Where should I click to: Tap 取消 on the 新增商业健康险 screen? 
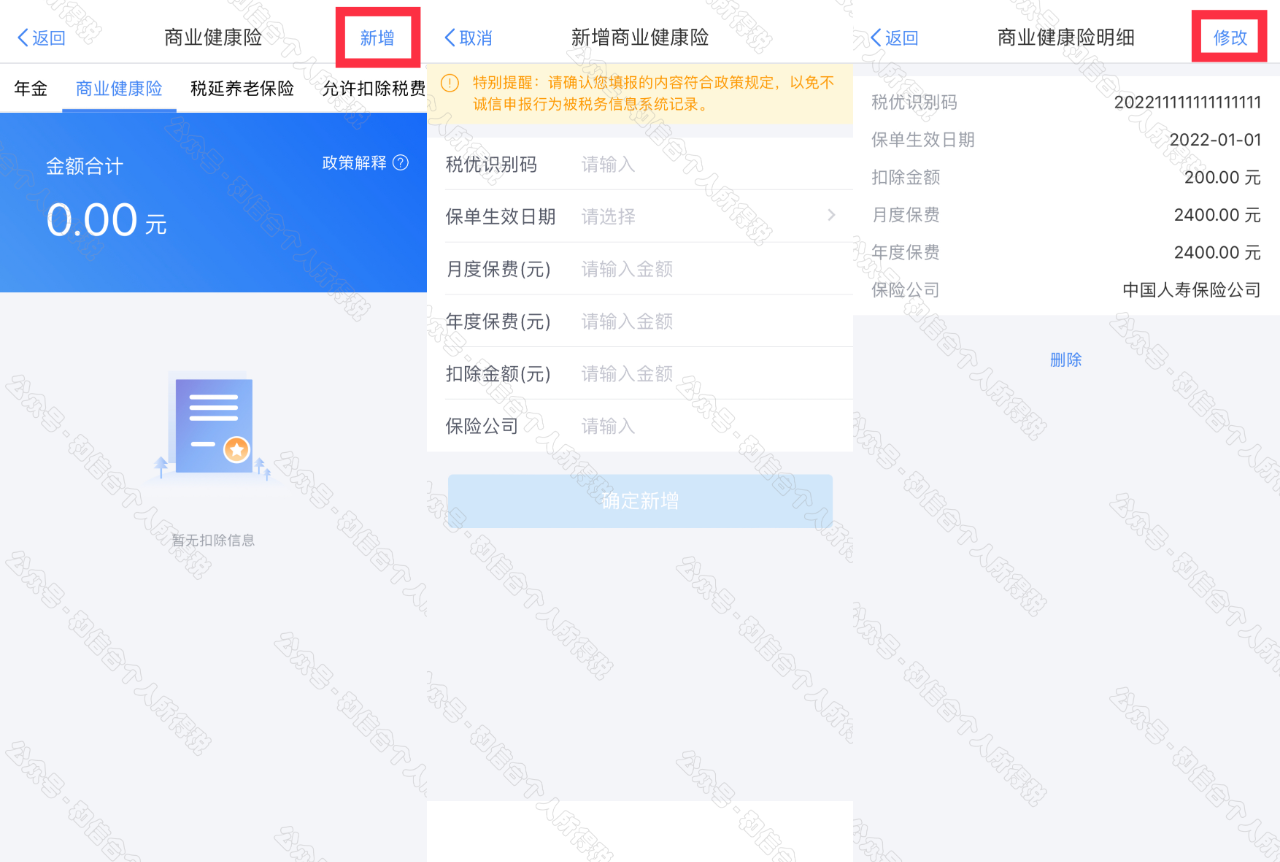click(x=468, y=38)
